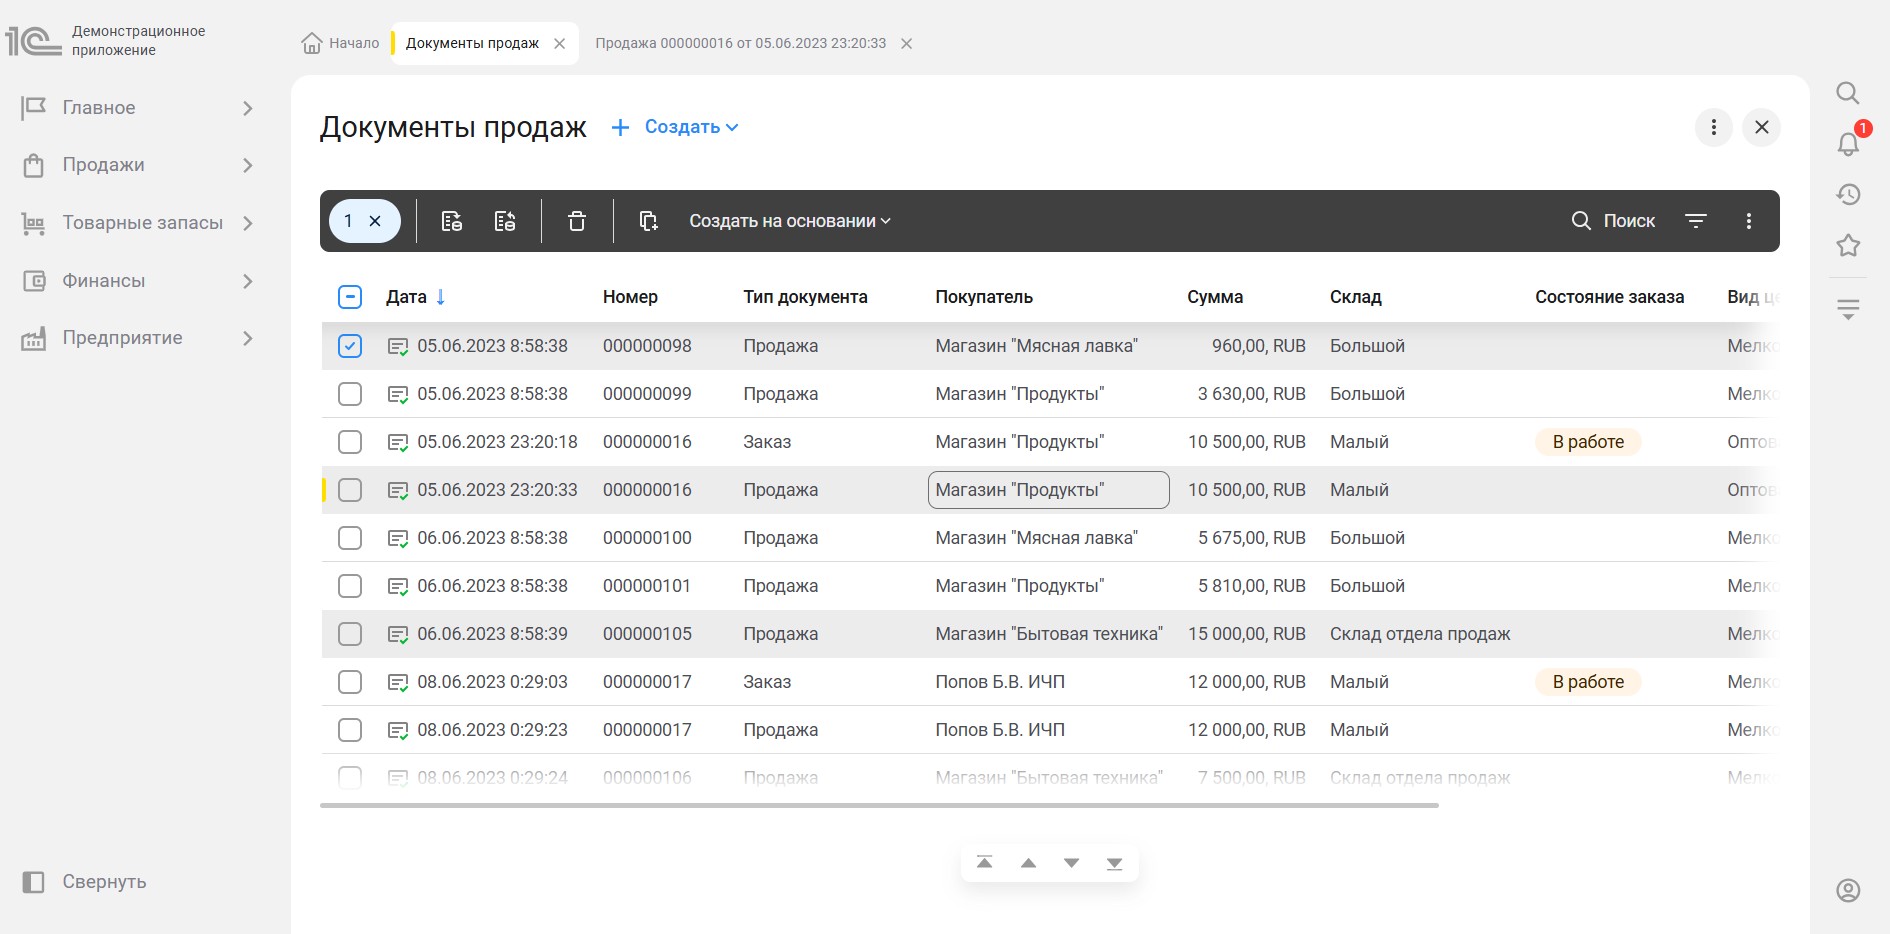Post the selected document via toolbar icon
Screen dimensions: 1890x934
(x=452, y=221)
